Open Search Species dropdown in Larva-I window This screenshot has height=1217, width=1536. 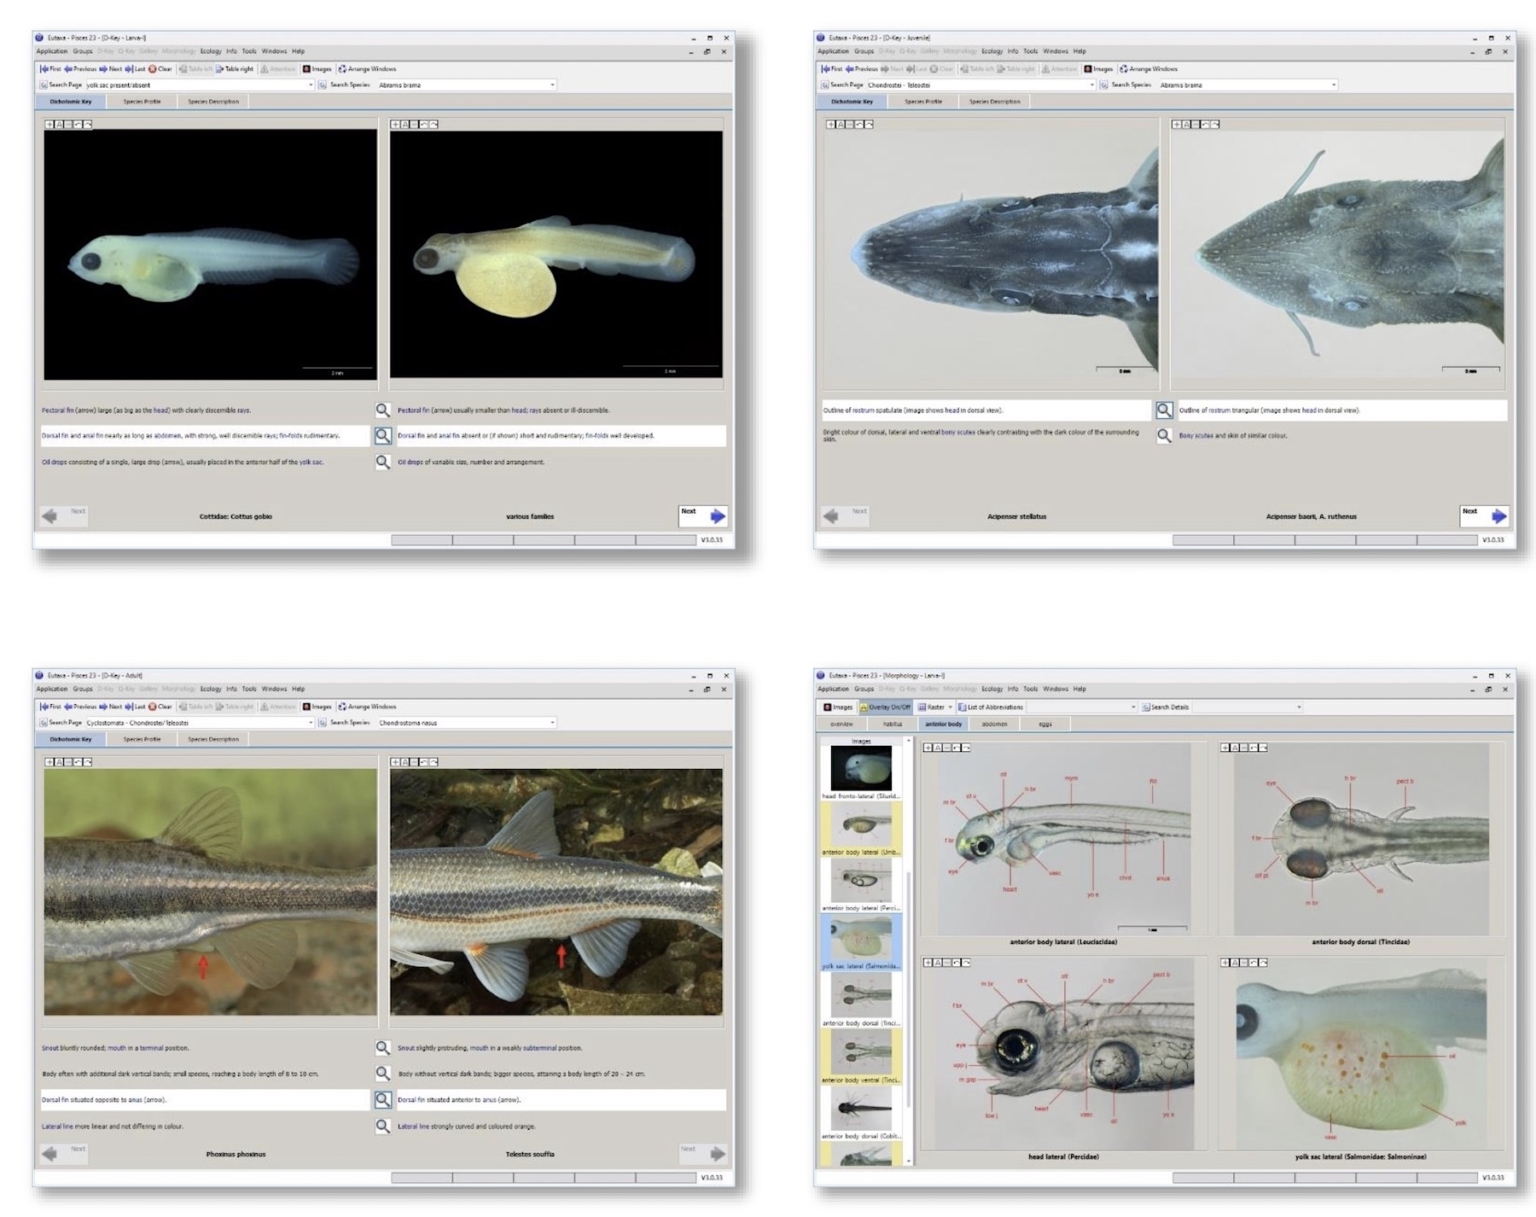pyautogui.click(x=553, y=85)
